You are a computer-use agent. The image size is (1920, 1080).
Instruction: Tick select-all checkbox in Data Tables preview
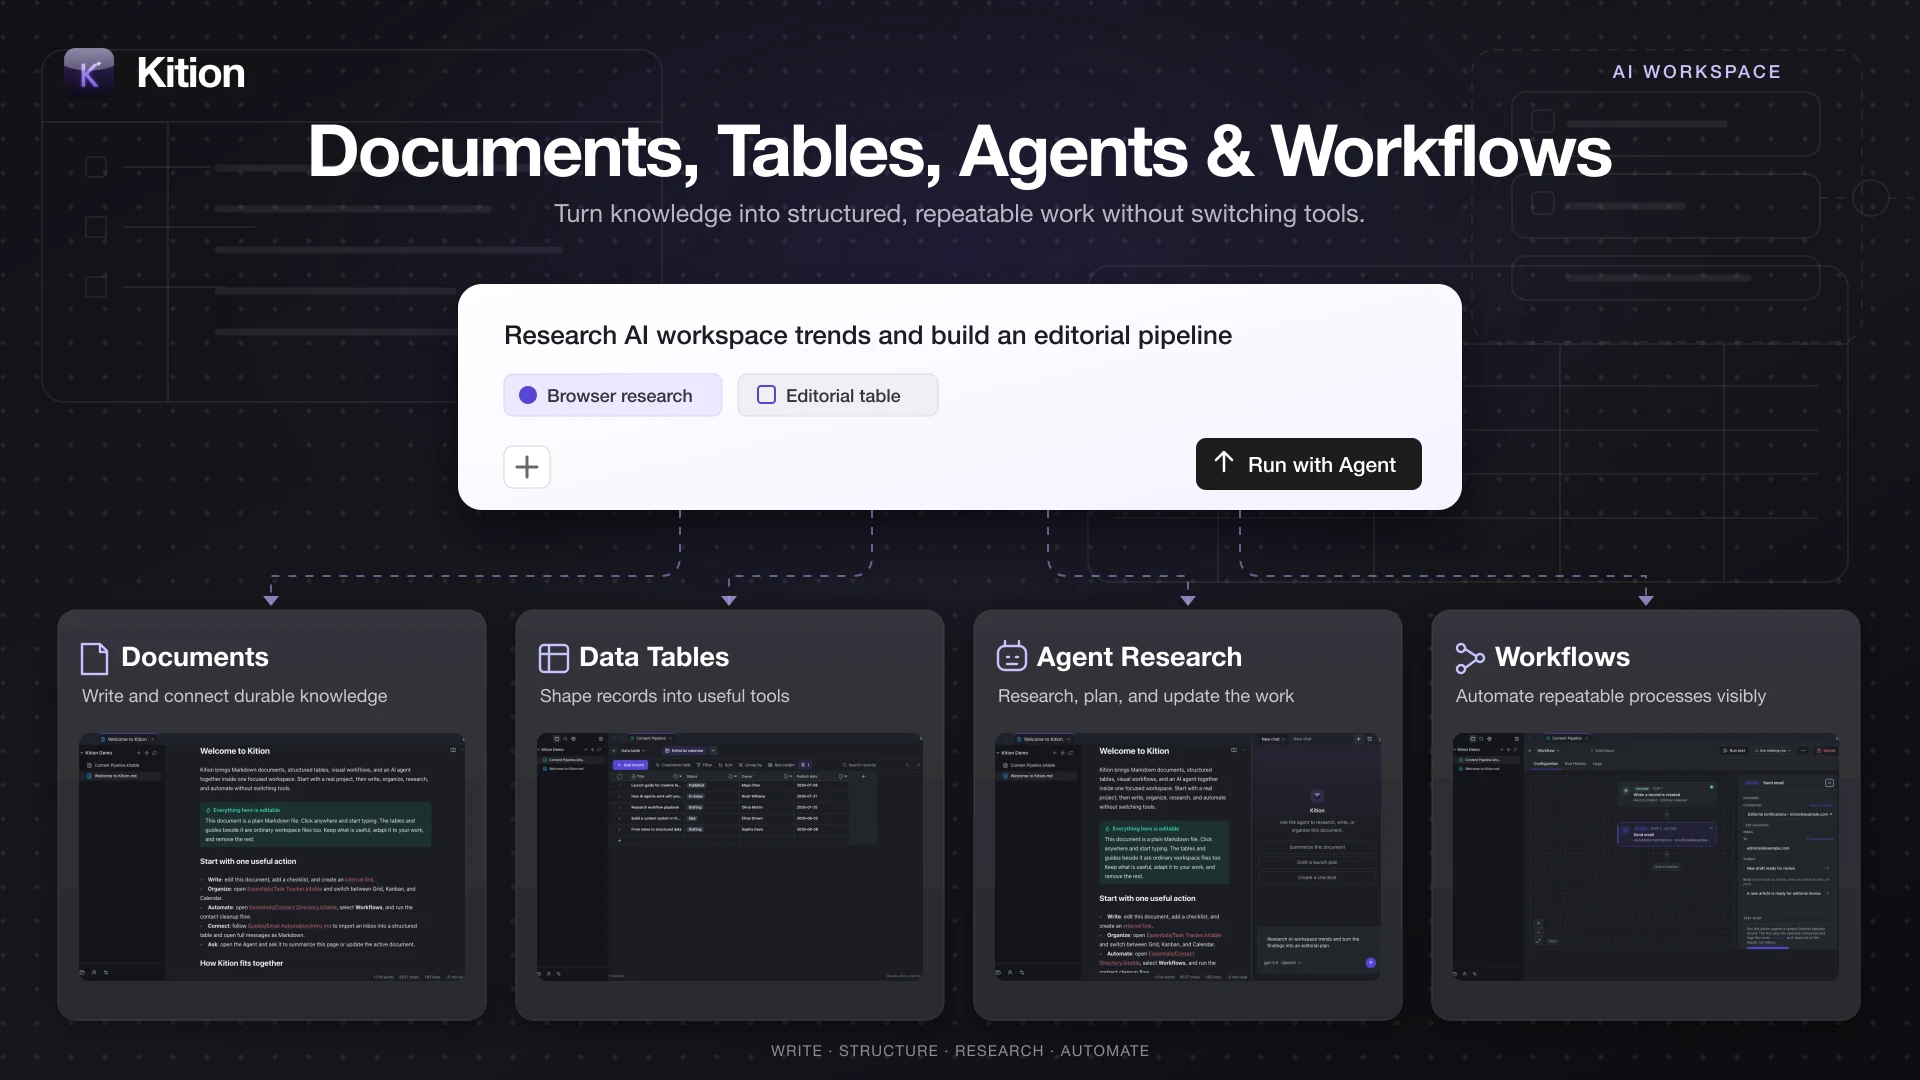(619, 777)
